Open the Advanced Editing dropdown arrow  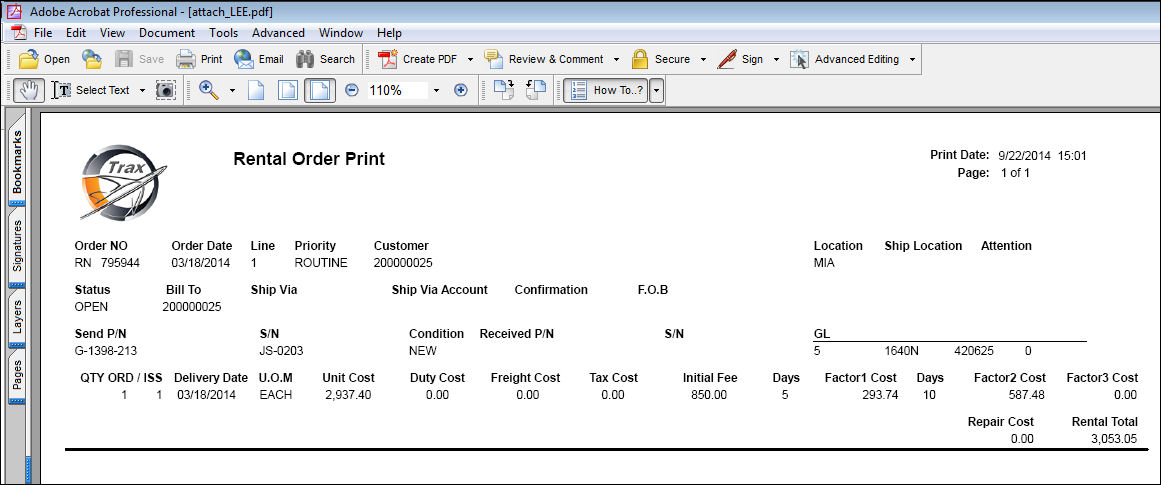click(x=912, y=59)
